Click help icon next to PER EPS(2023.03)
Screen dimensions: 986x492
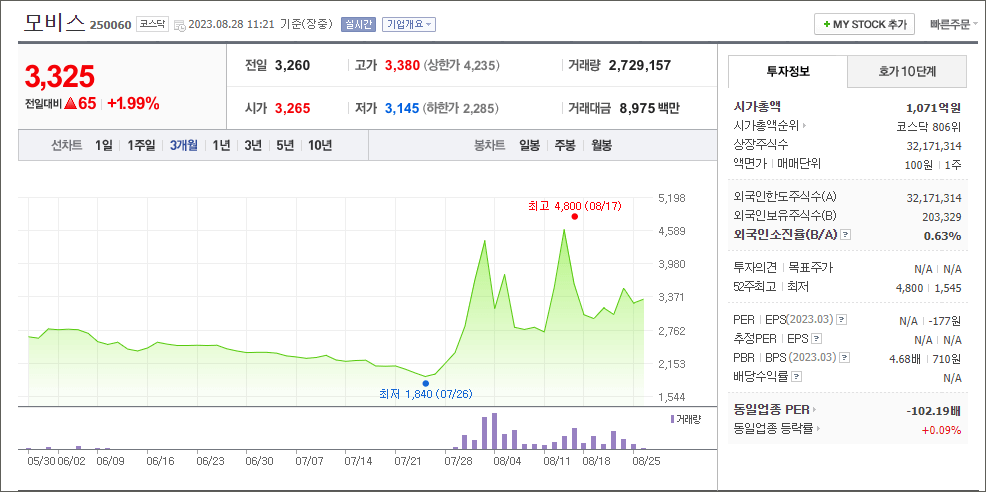click(842, 320)
